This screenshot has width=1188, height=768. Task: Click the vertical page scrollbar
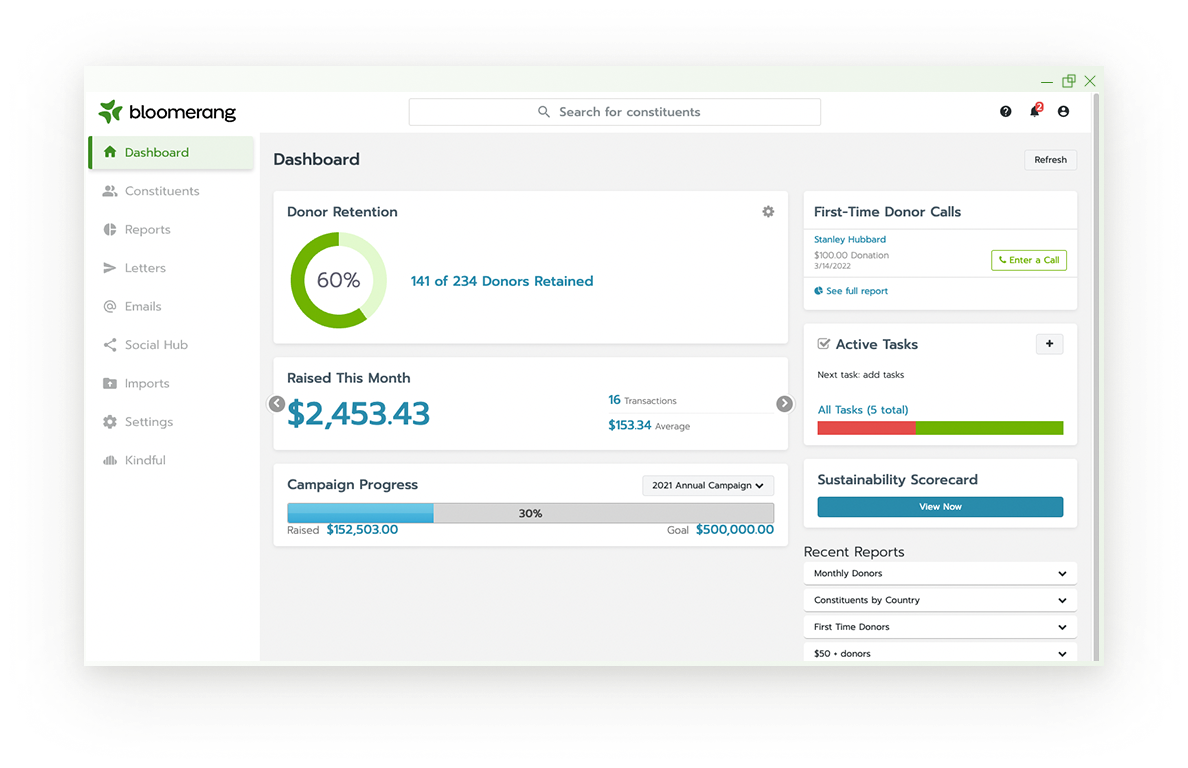[1096, 376]
